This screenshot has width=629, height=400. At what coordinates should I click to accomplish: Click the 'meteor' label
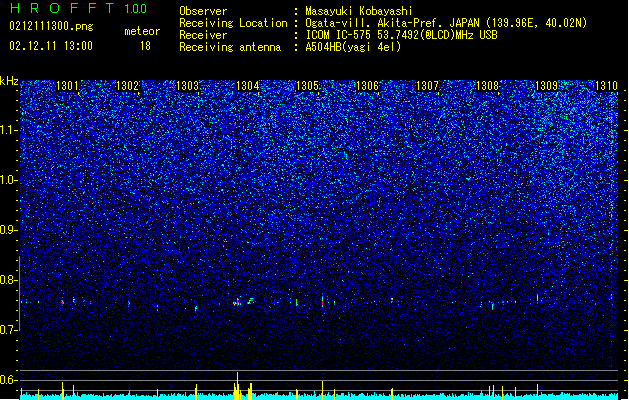[142, 31]
